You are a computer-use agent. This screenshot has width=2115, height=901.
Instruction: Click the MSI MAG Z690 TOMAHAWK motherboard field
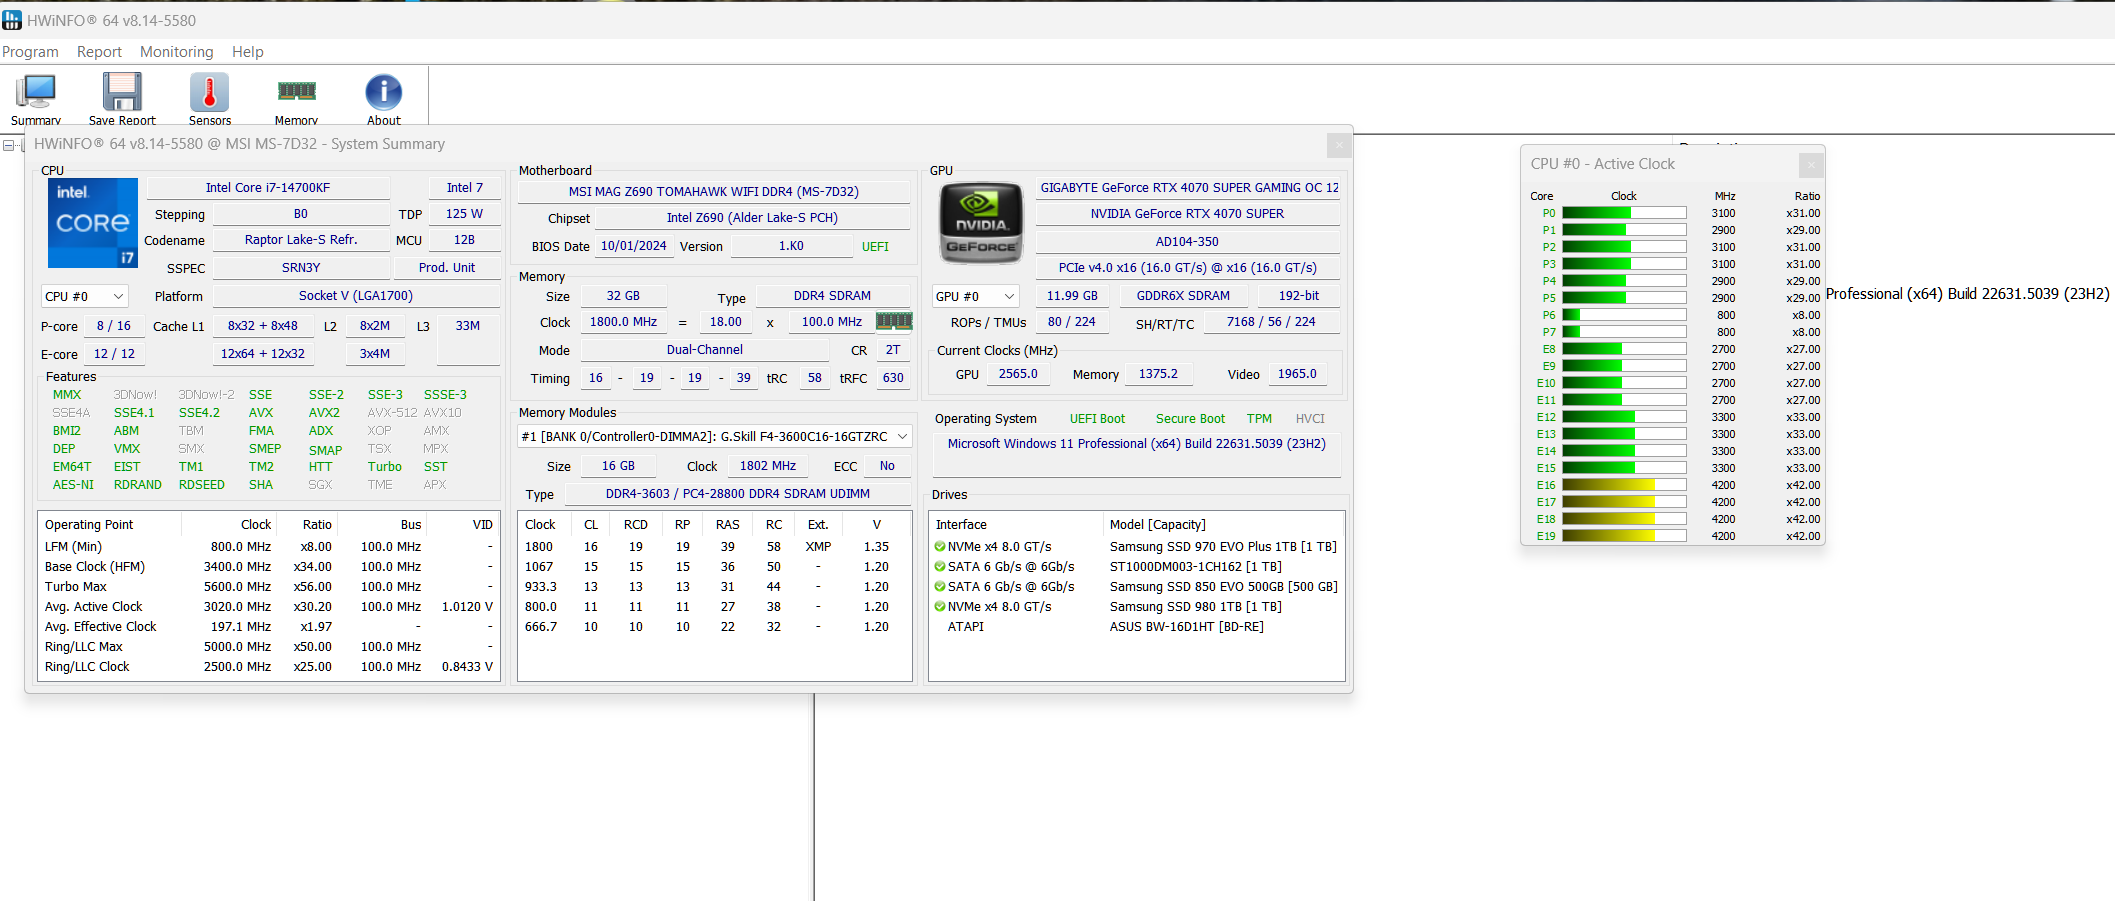714,192
